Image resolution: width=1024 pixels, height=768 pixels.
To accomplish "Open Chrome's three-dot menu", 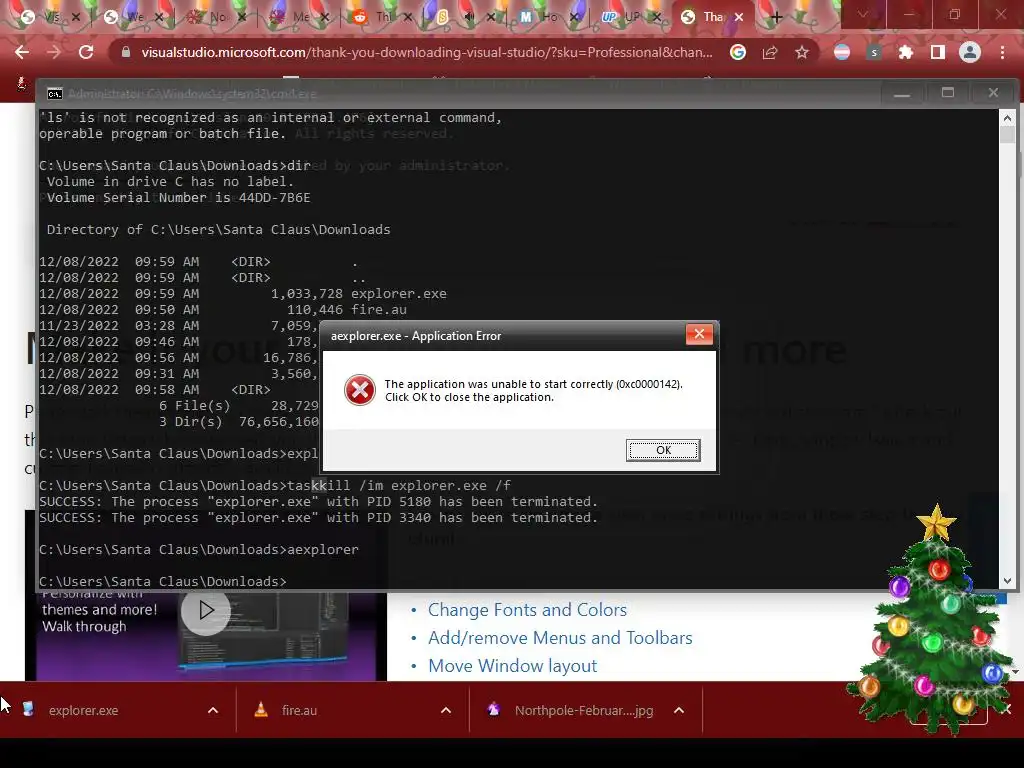I will (1002, 52).
